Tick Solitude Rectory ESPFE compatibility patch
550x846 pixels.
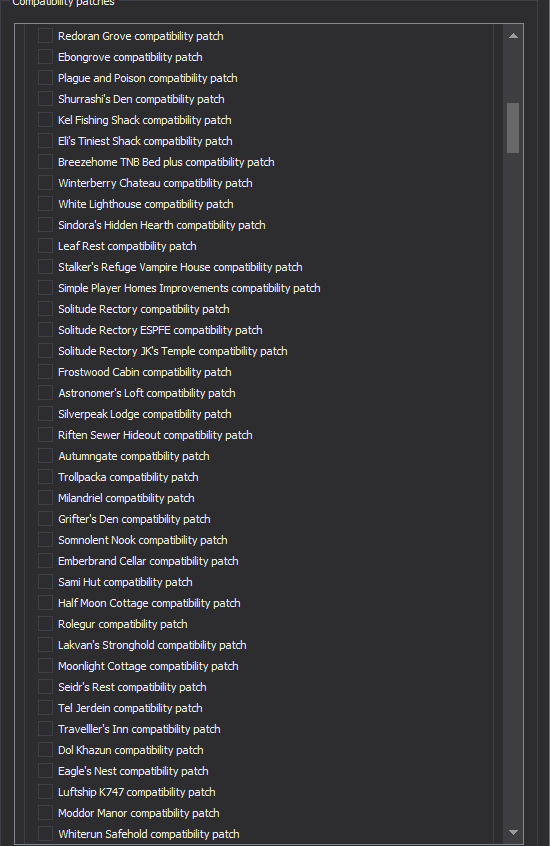tap(45, 330)
